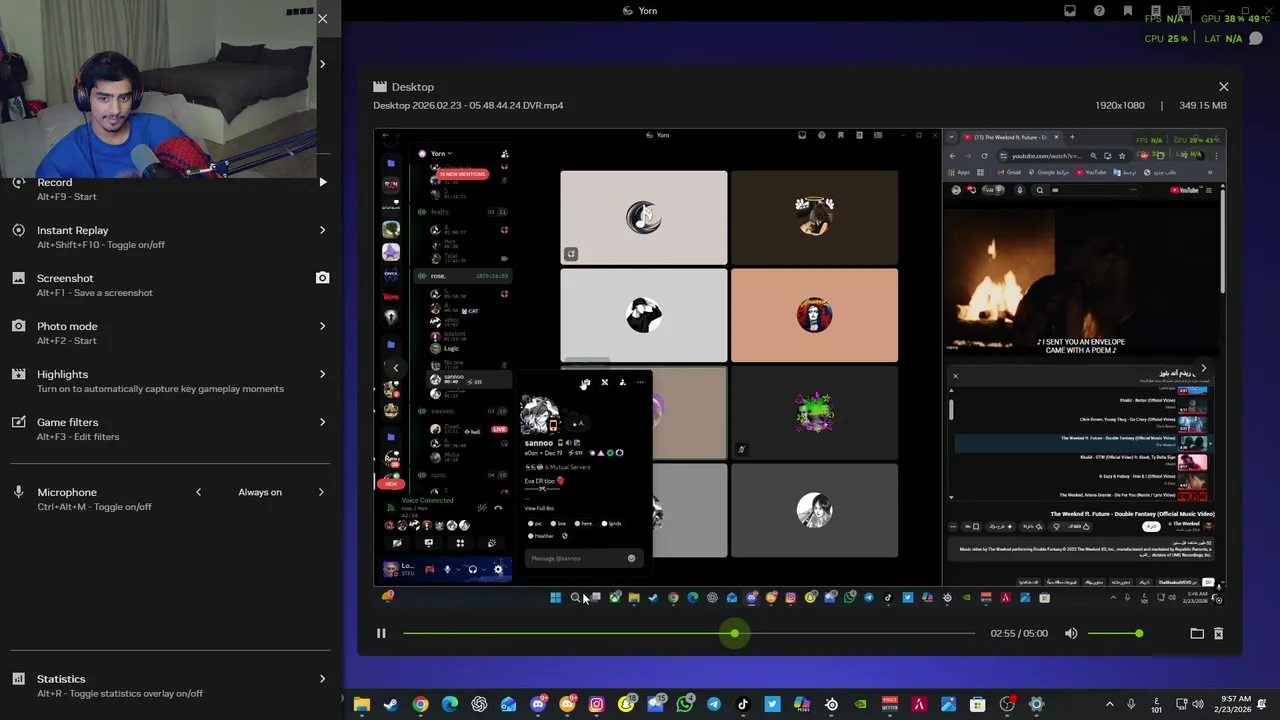Select the Record menu entry
The height and width of the screenshot is (720, 1280).
(x=170, y=188)
